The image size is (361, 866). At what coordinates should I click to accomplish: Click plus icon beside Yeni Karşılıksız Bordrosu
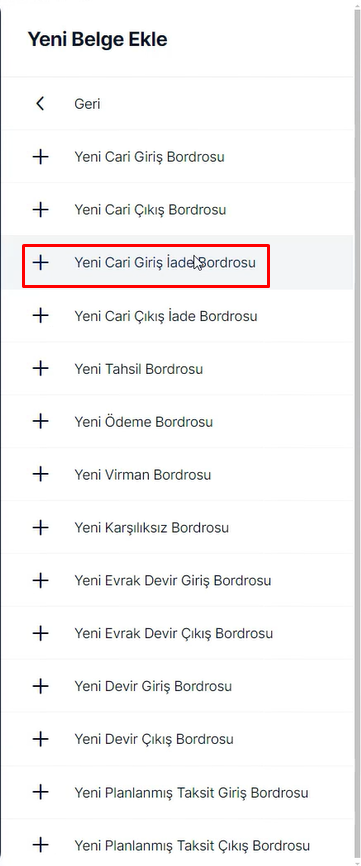pos(40,527)
